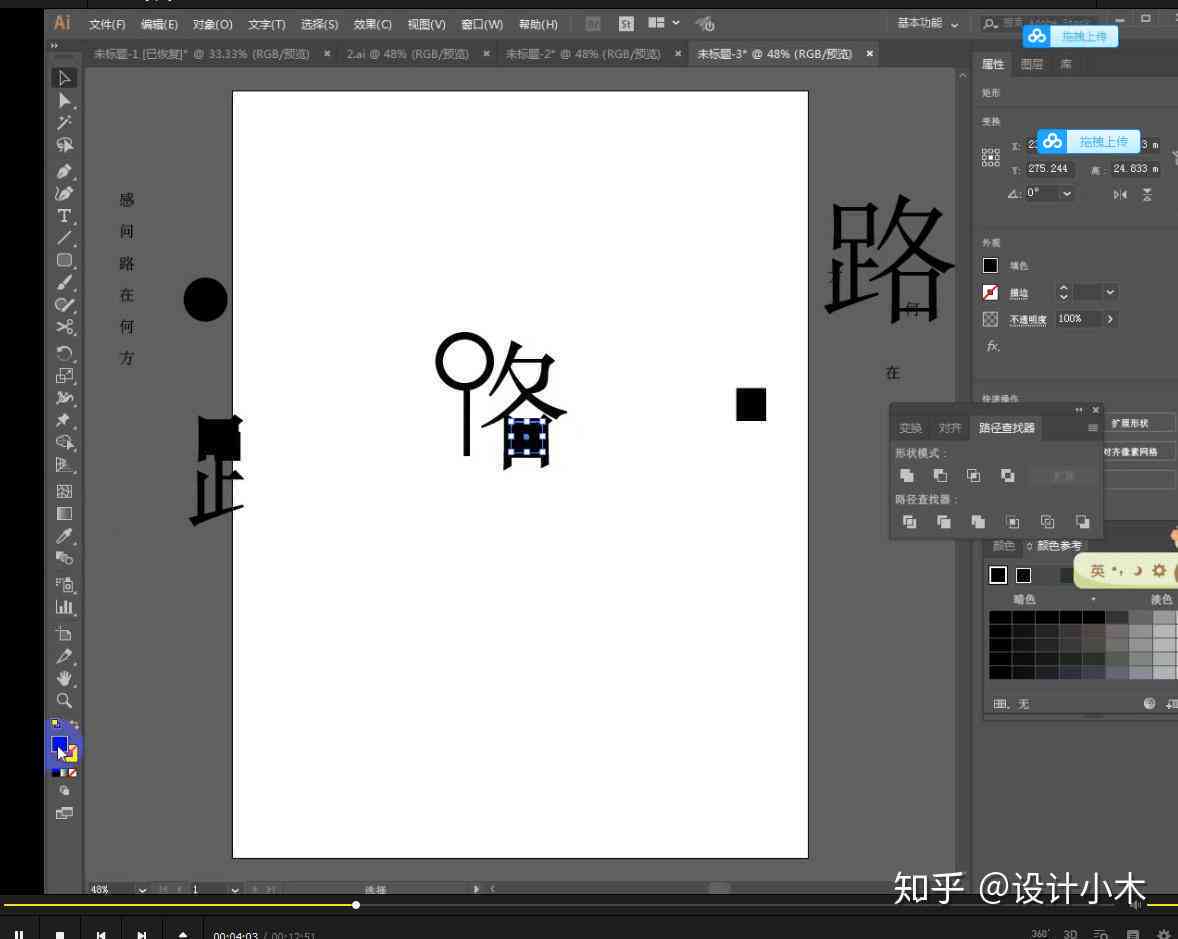The image size is (1178, 939).
Task: Select the Blend tool
Action: (x=64, y=558)
